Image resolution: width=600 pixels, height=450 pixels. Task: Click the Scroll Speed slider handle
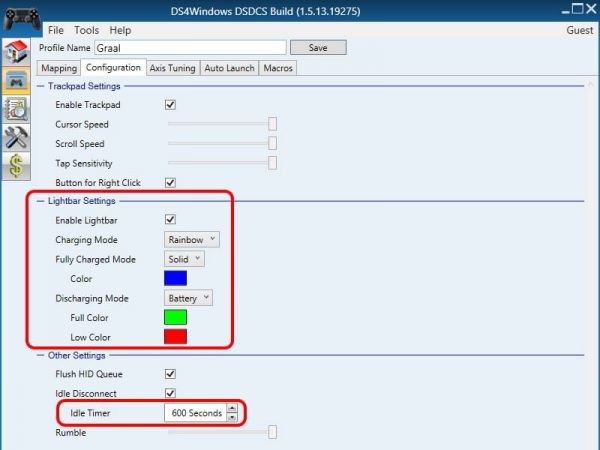pos(272,143)
